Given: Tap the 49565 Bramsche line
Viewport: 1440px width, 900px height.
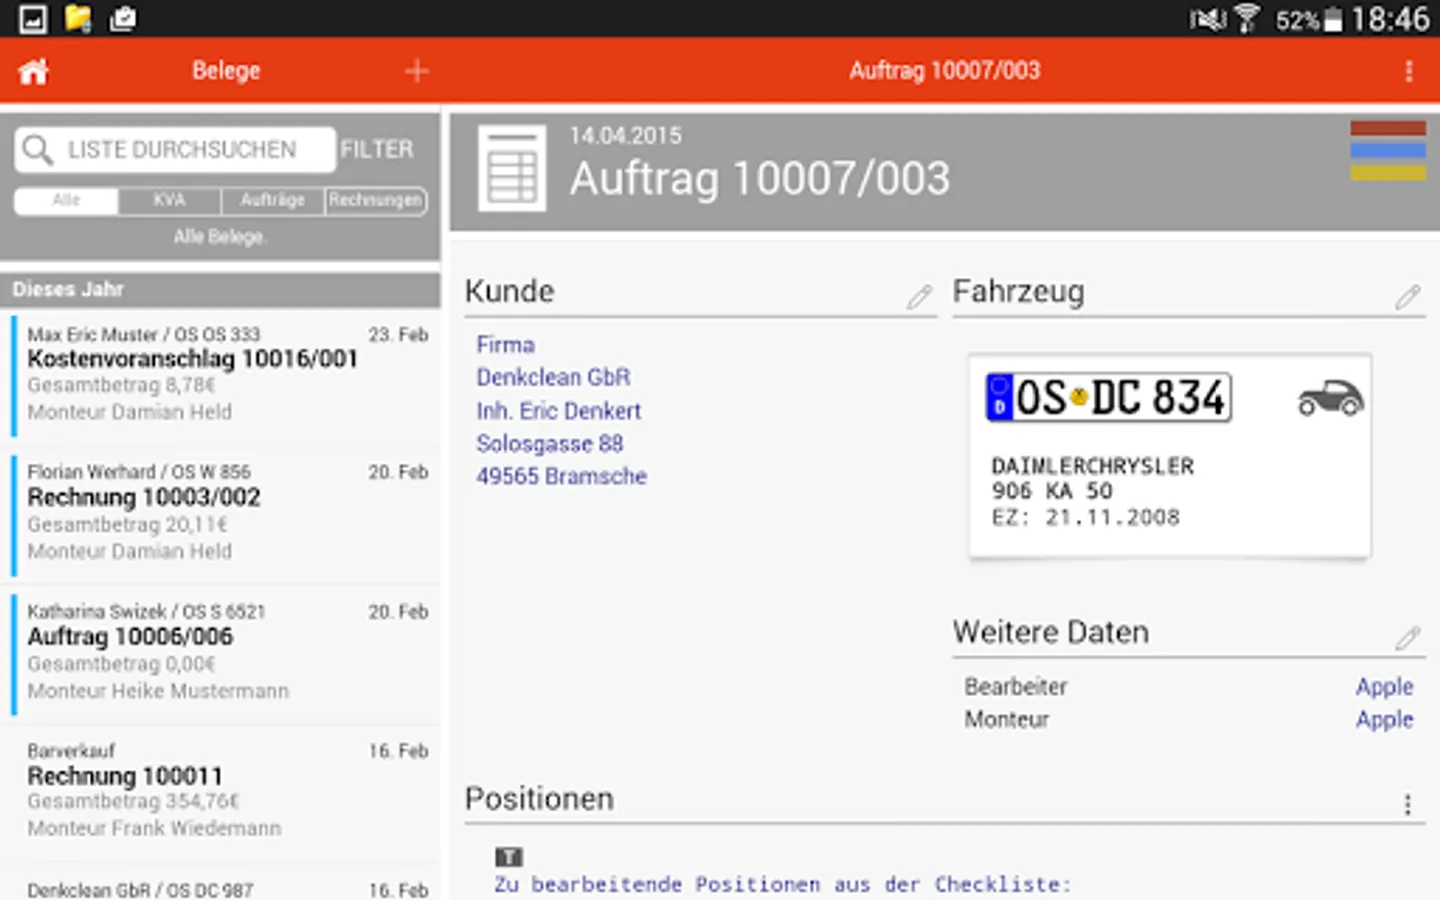Looking at the screenshot, I should (561, 476).
